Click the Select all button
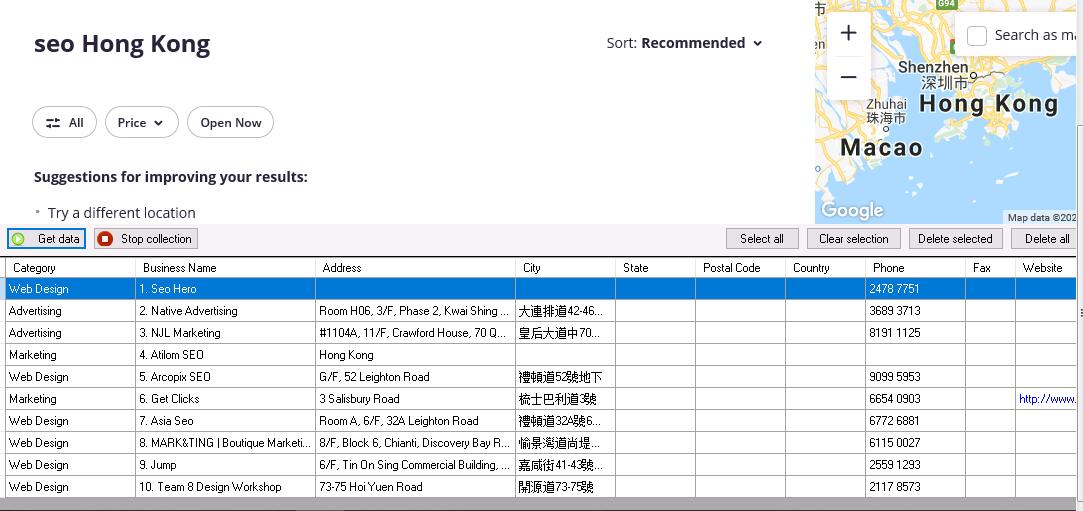 [762, 239]
